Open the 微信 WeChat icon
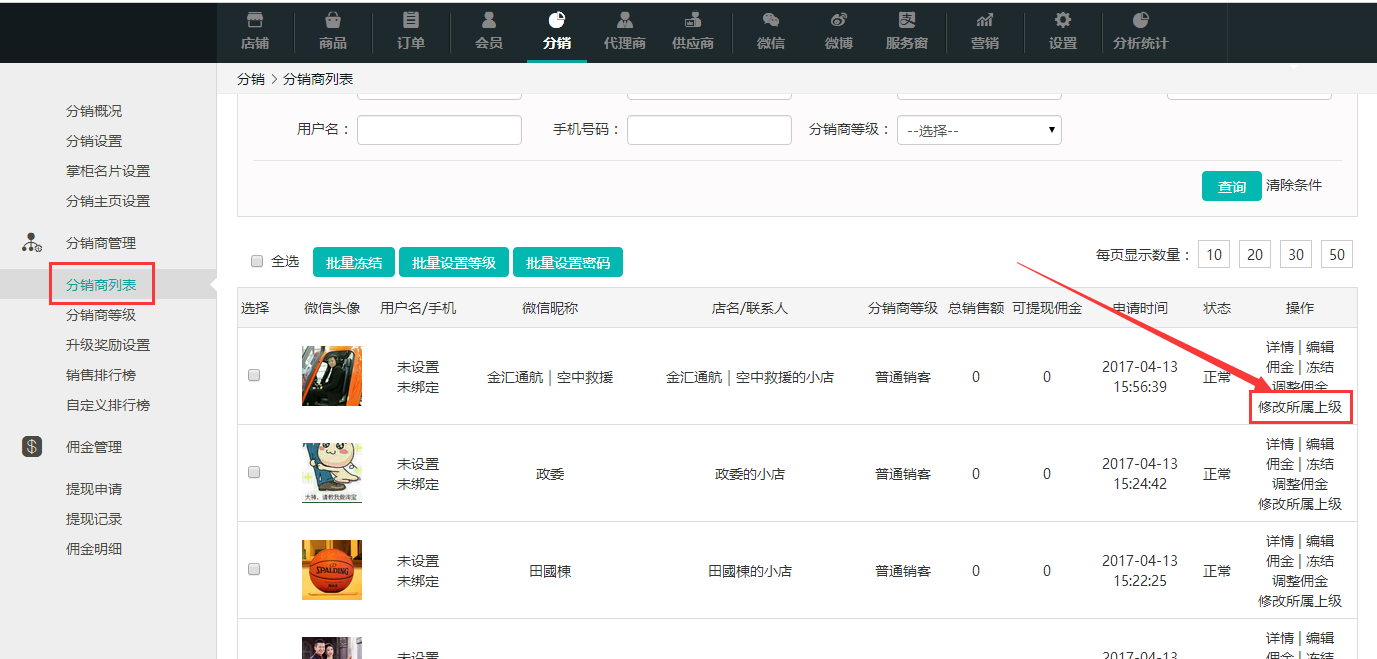 click(x=771, y=20)
